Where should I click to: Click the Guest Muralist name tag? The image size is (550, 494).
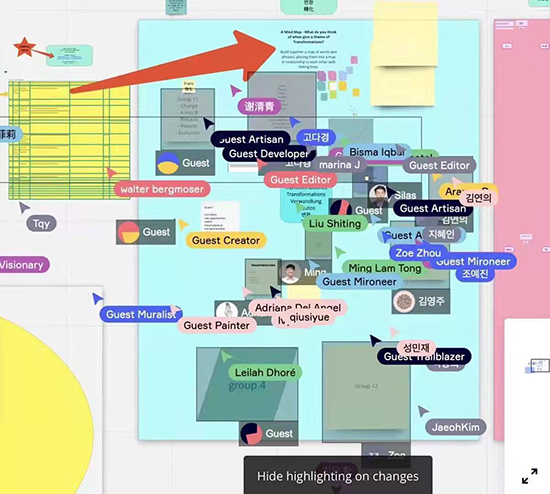(141, 314)
